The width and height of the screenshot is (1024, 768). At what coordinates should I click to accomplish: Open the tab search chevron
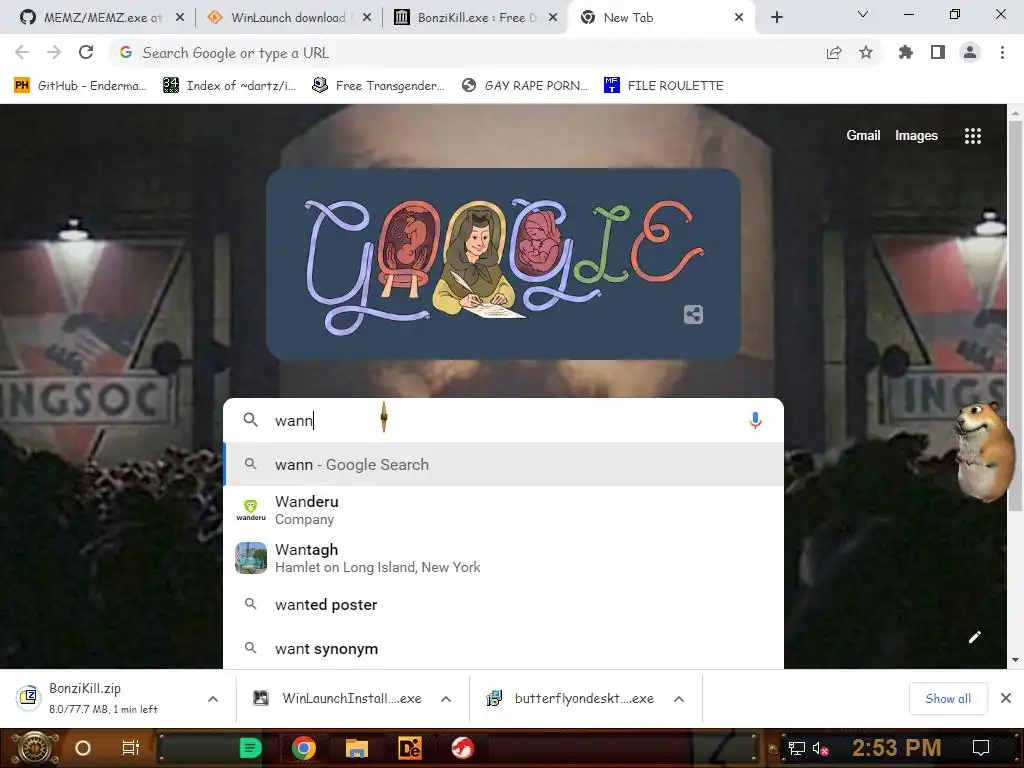(863, 14)
